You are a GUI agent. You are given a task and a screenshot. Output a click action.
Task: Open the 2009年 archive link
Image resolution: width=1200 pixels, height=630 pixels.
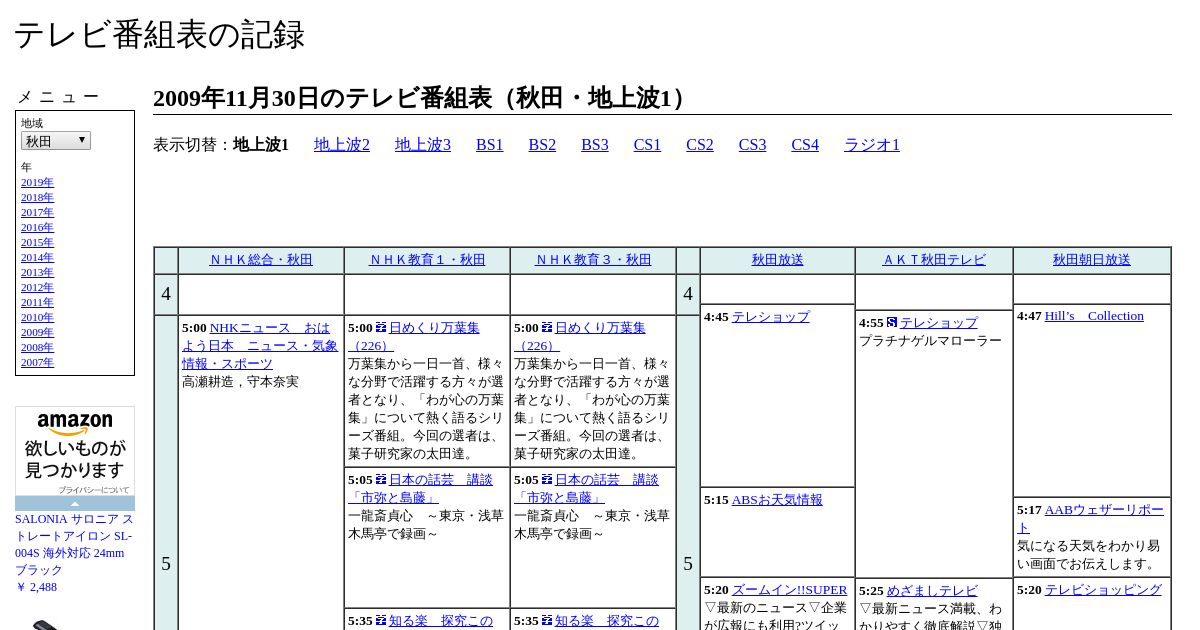tap(37, 332)
